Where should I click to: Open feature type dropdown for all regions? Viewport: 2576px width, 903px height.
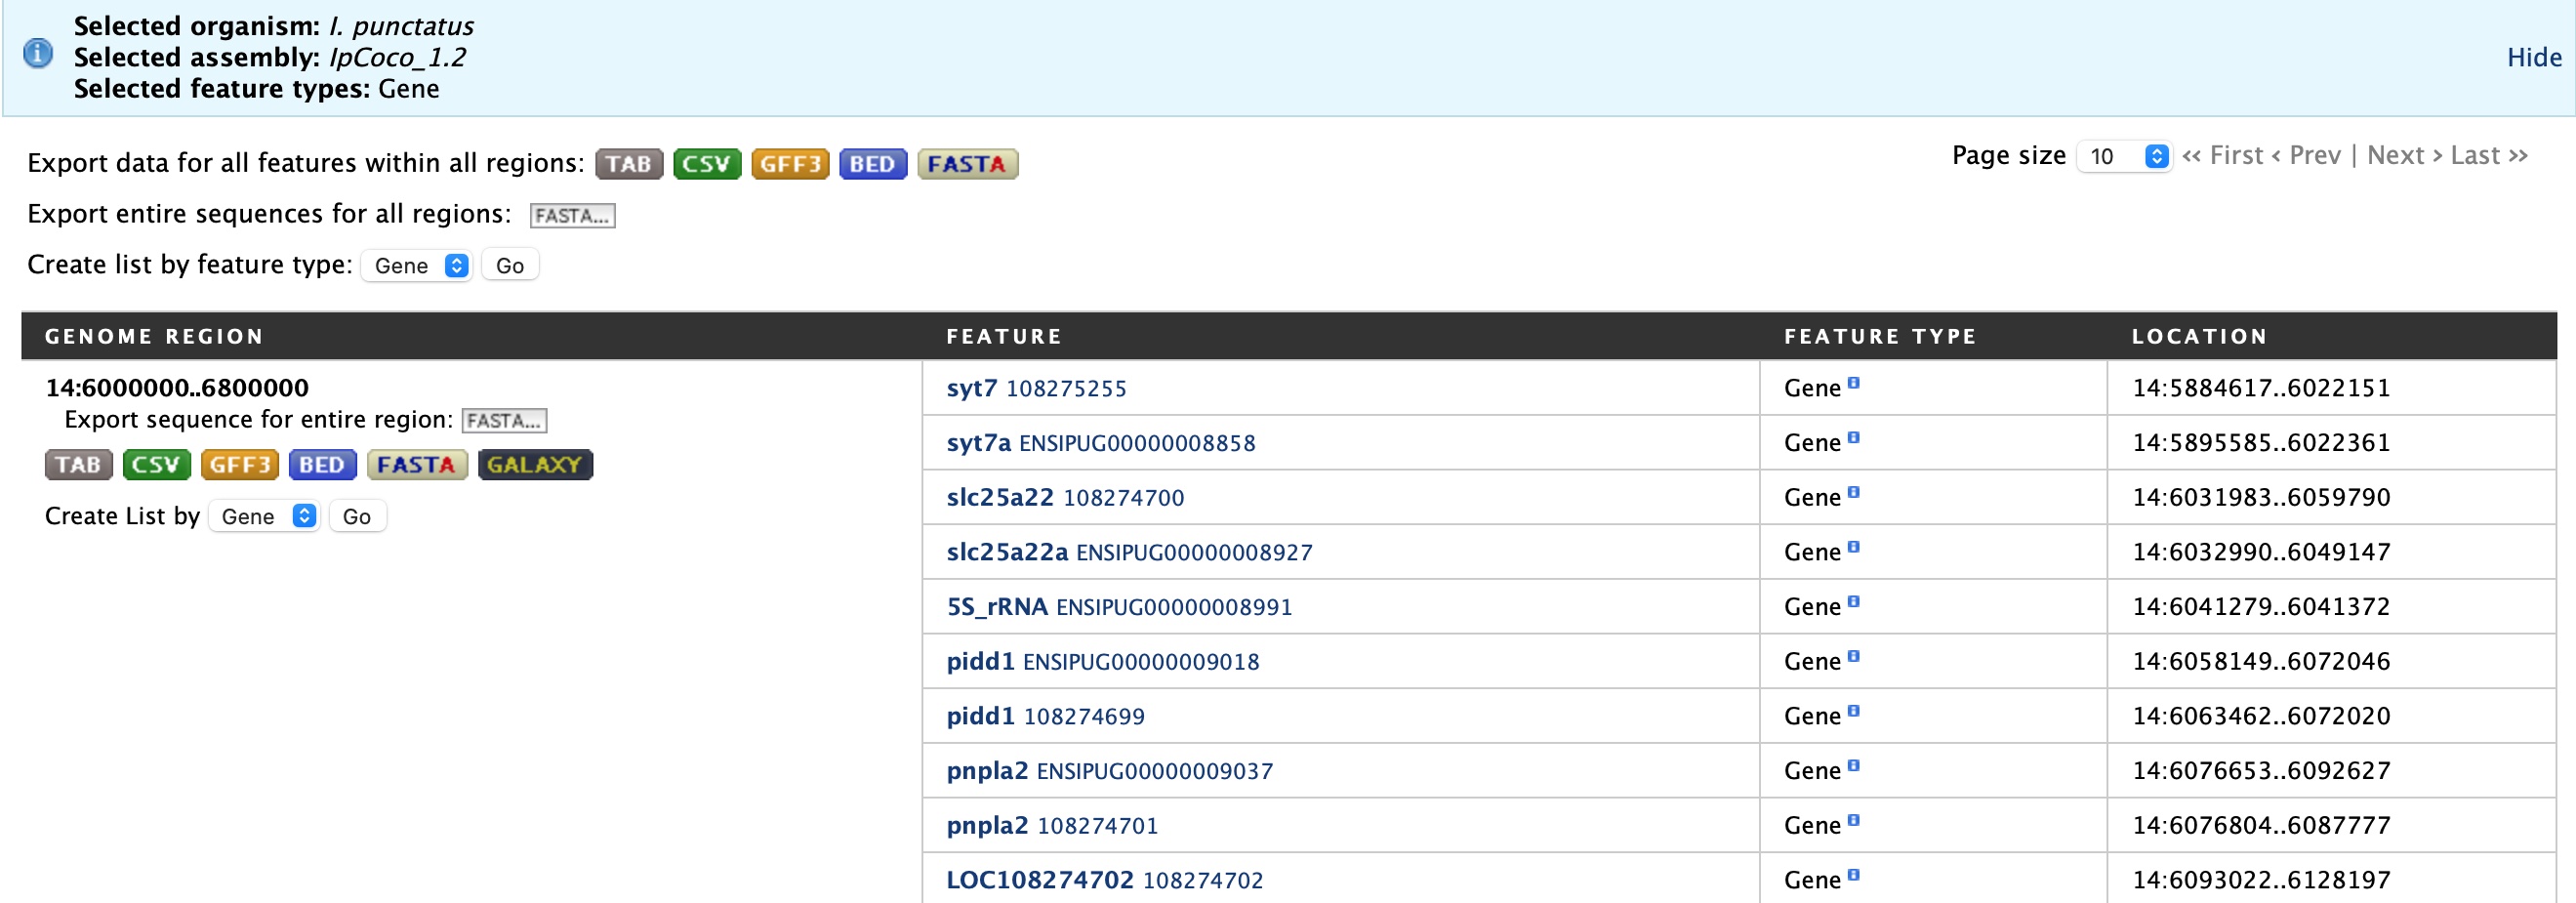416,266
